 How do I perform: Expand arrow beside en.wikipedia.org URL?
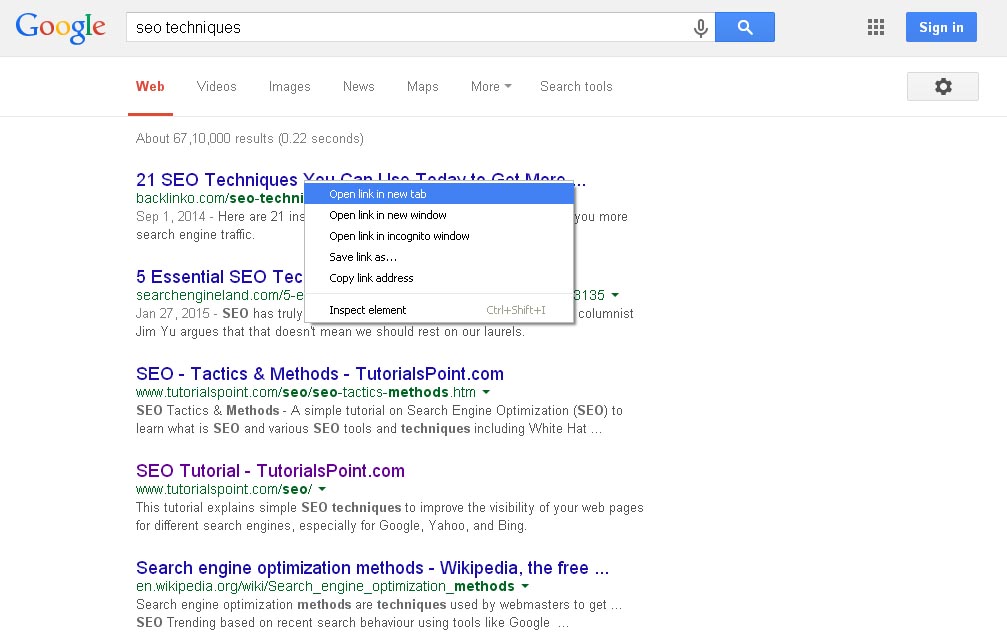point(525,586)
